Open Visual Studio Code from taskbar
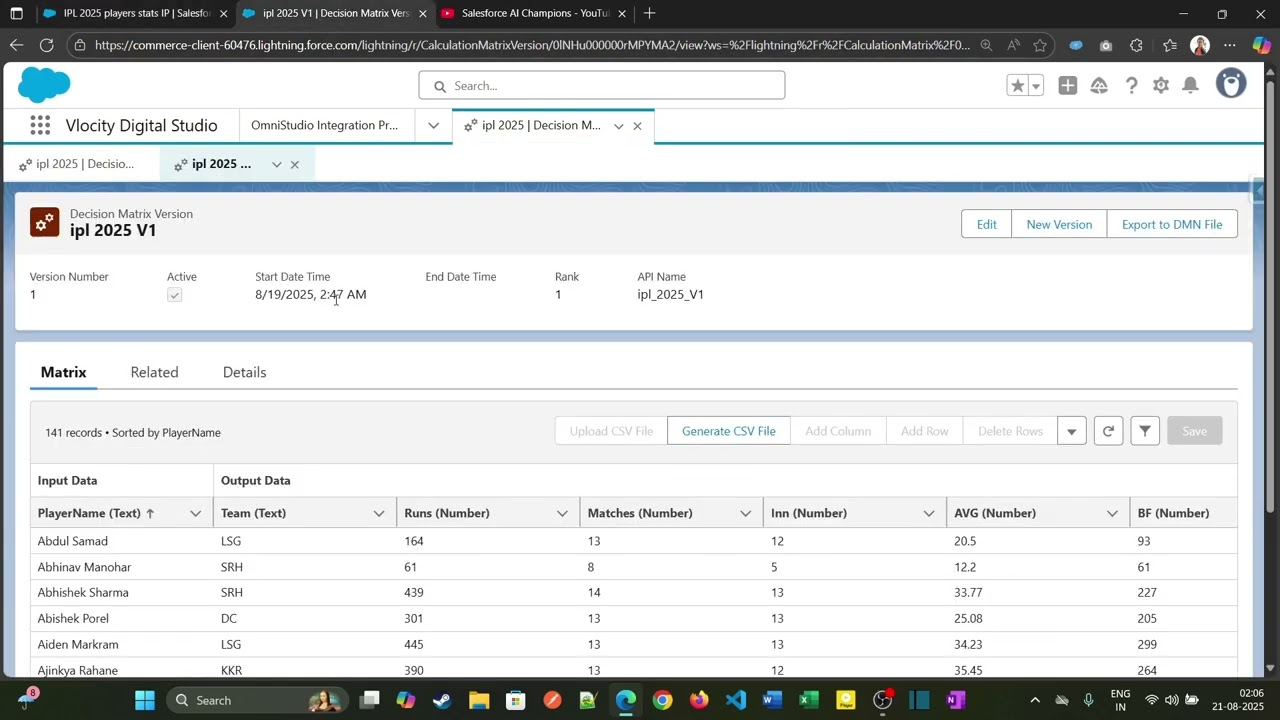This screenshot has width=1280, height=720. coord(736,700)
